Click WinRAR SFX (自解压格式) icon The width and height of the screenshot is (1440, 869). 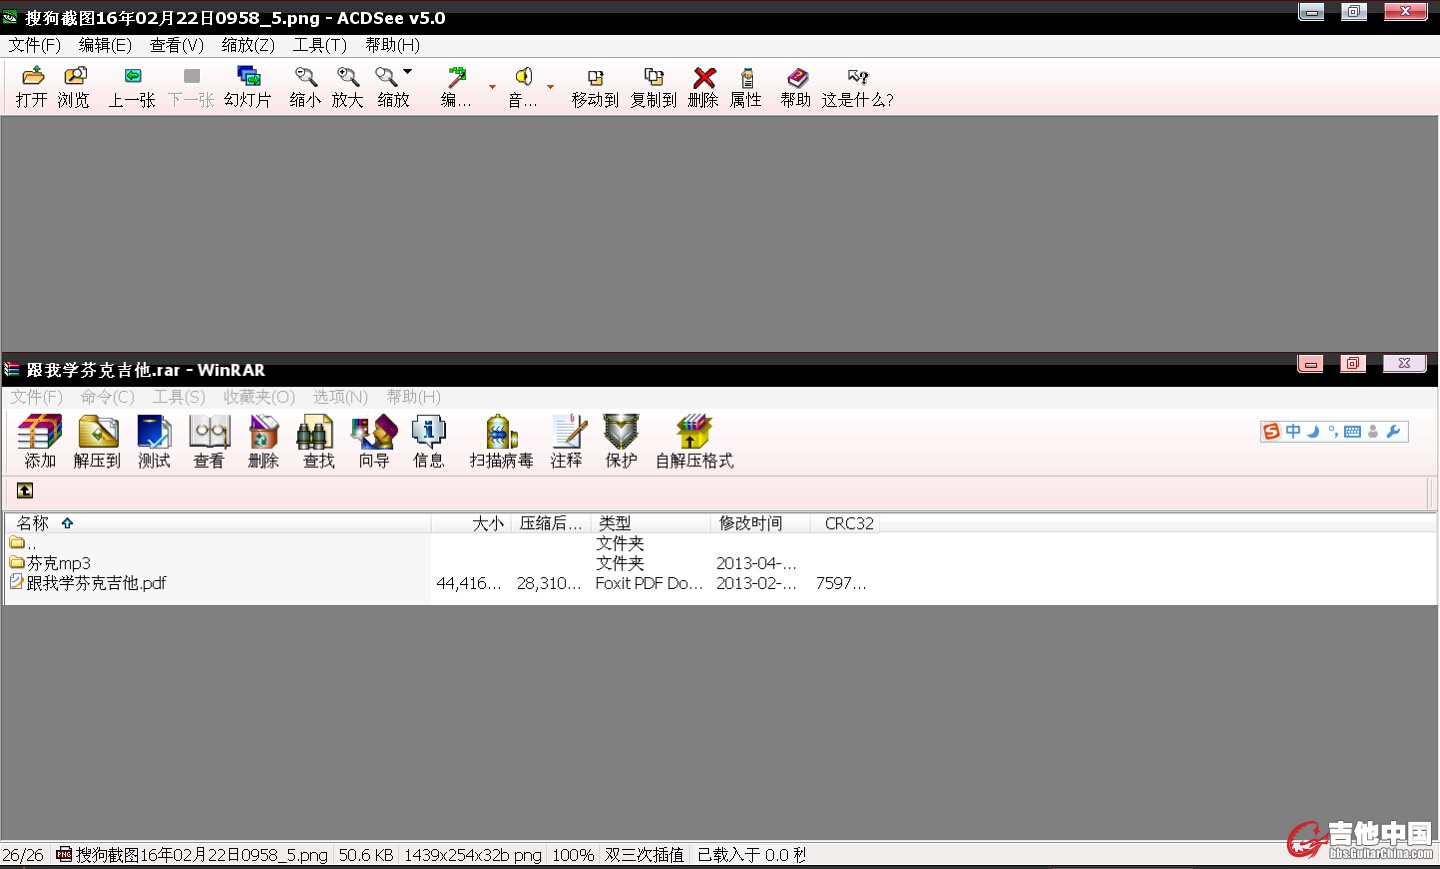pos(694,432)
